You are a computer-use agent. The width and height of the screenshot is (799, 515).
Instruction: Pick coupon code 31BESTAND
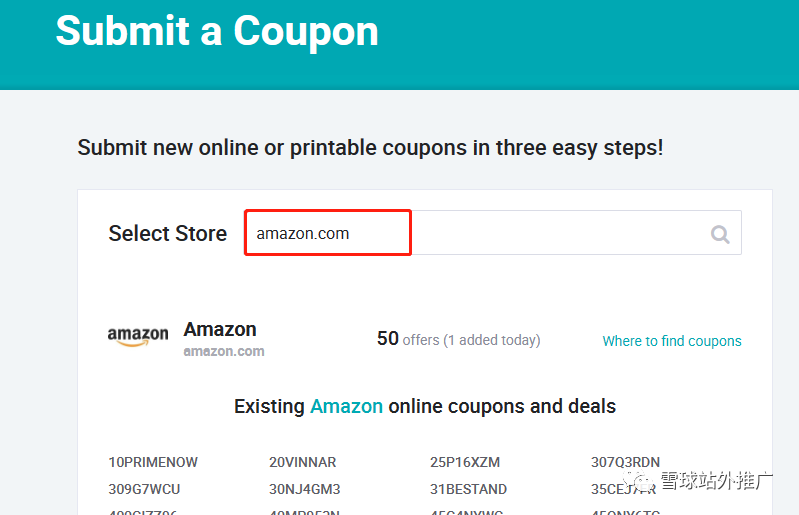pos(469,489)
